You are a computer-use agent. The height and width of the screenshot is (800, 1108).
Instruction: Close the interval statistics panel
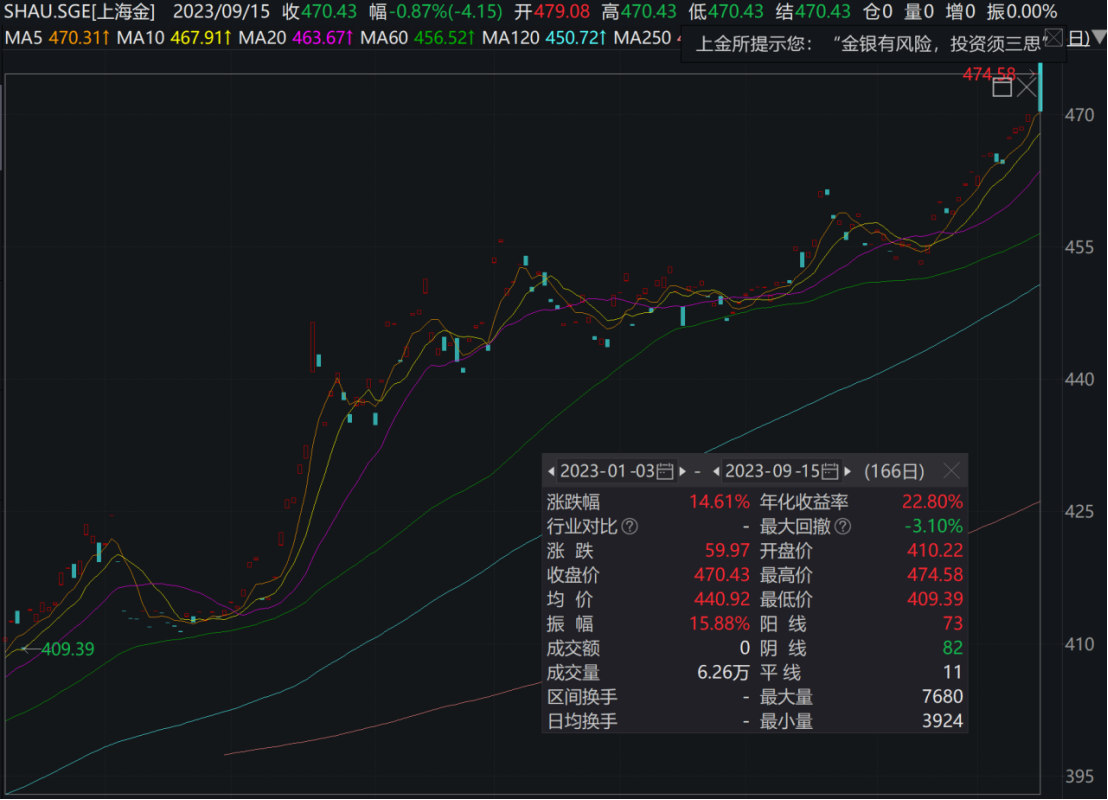(x=952, y=471)
